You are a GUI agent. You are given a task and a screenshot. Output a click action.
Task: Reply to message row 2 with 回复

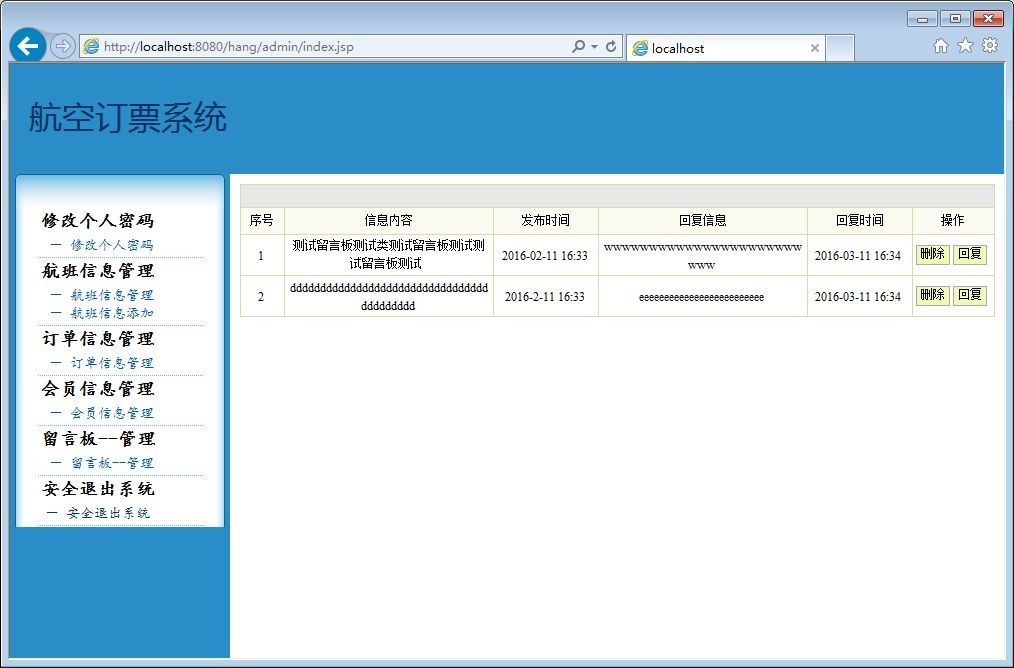969,295
